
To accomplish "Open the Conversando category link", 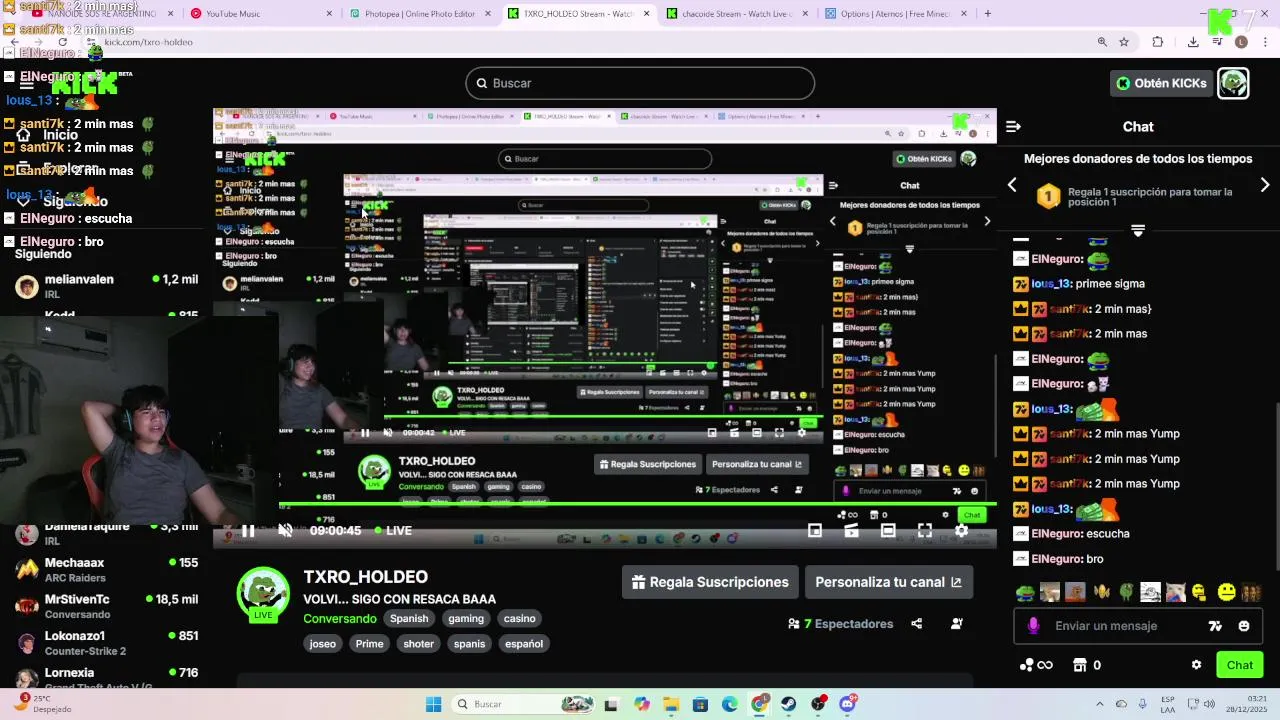I will [x=340, y=619].
